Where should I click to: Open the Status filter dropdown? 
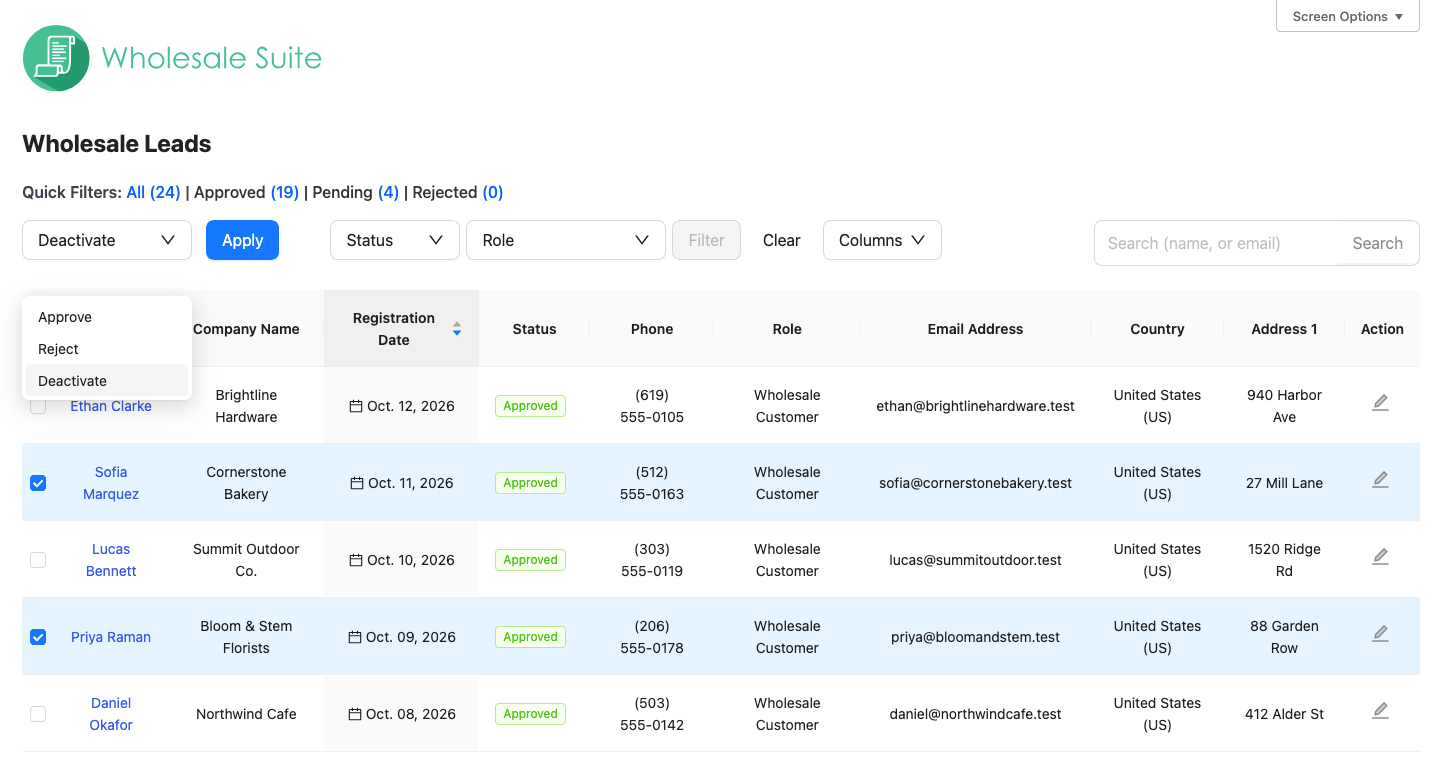[395, 240]
